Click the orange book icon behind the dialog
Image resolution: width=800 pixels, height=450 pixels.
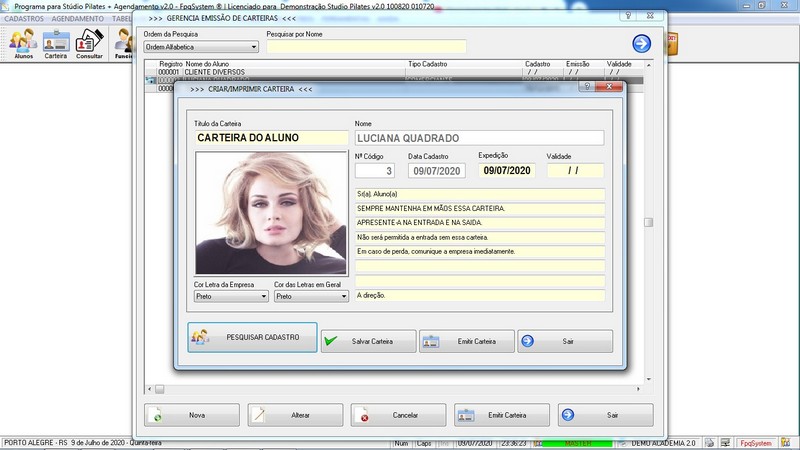[672, 43]
